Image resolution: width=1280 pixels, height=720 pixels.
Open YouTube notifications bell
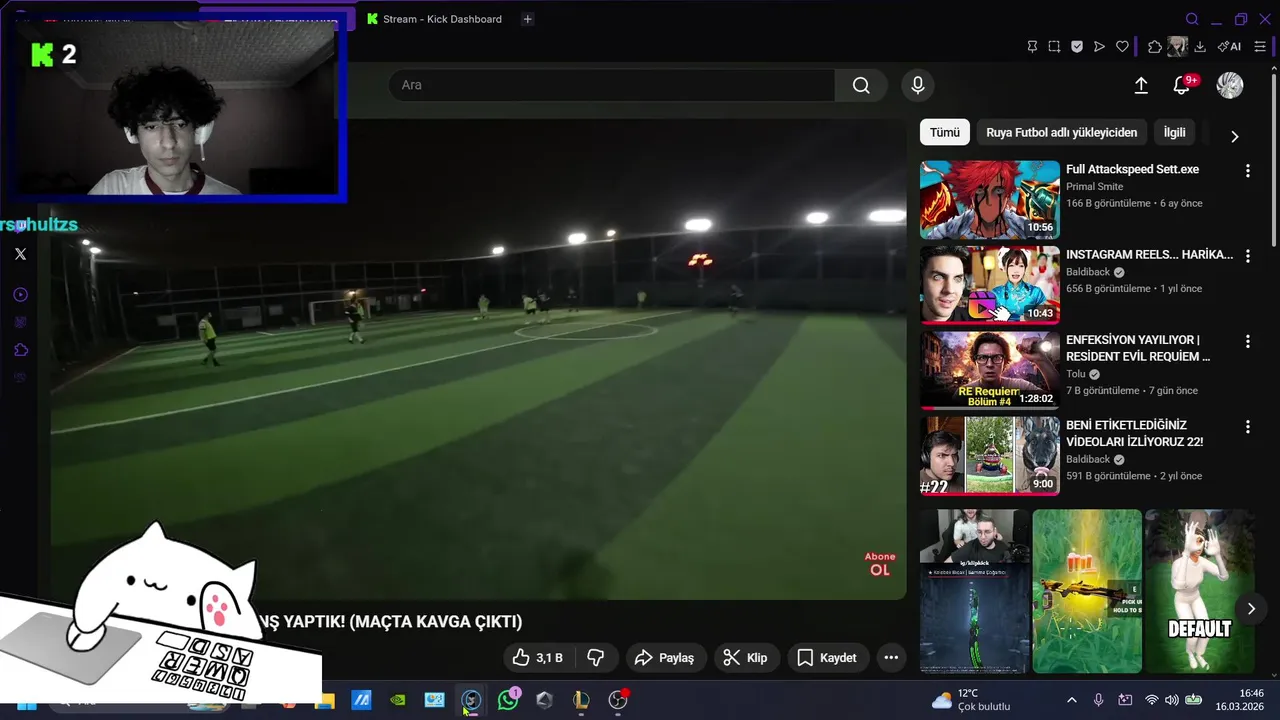1182,86
